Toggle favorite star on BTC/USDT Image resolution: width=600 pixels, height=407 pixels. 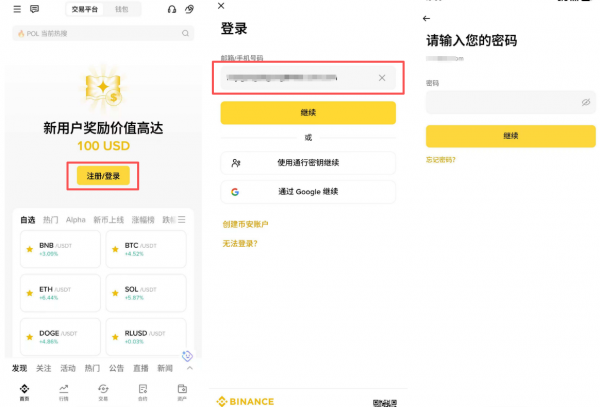(115, 249)
